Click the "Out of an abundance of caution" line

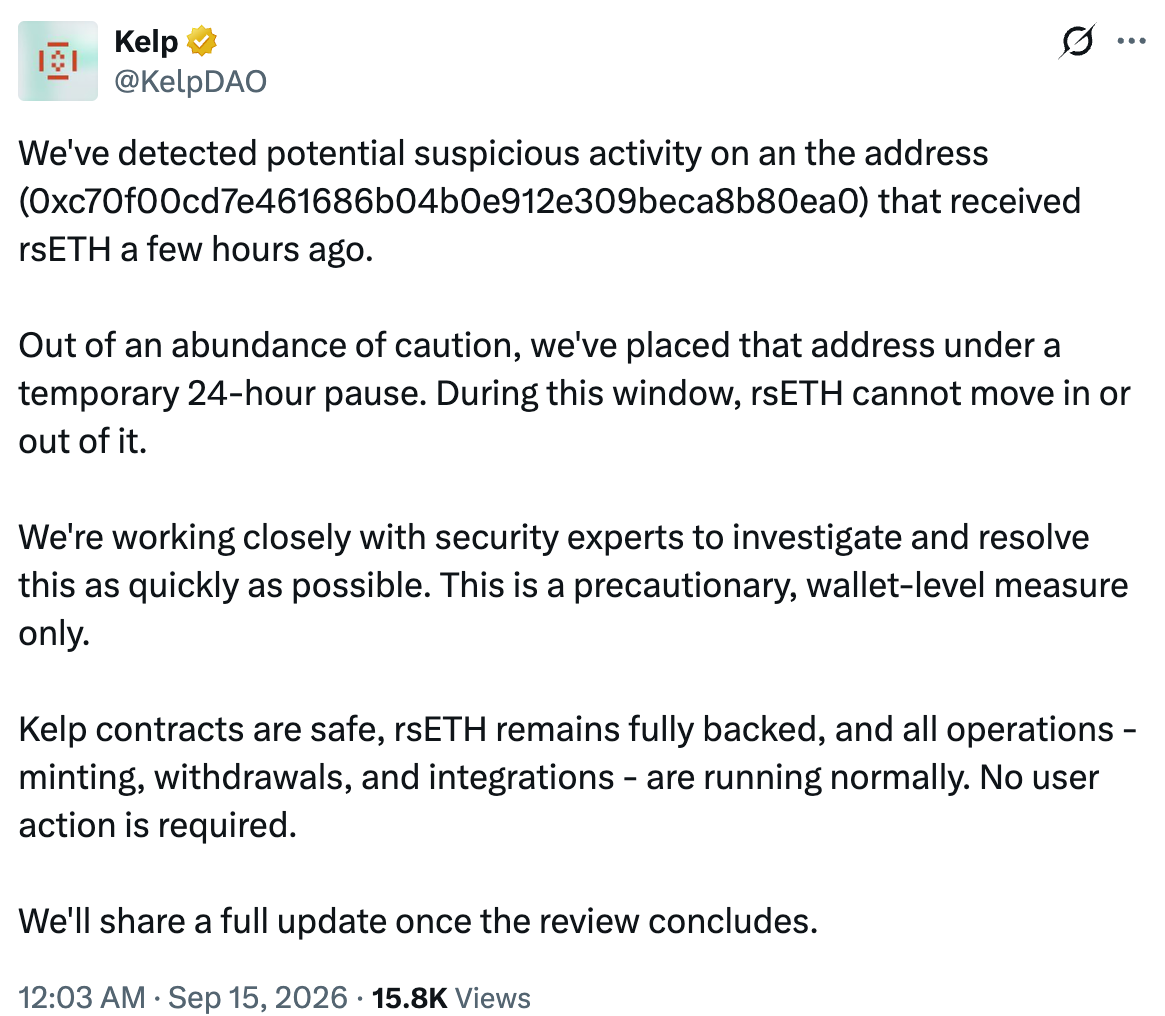539,346
